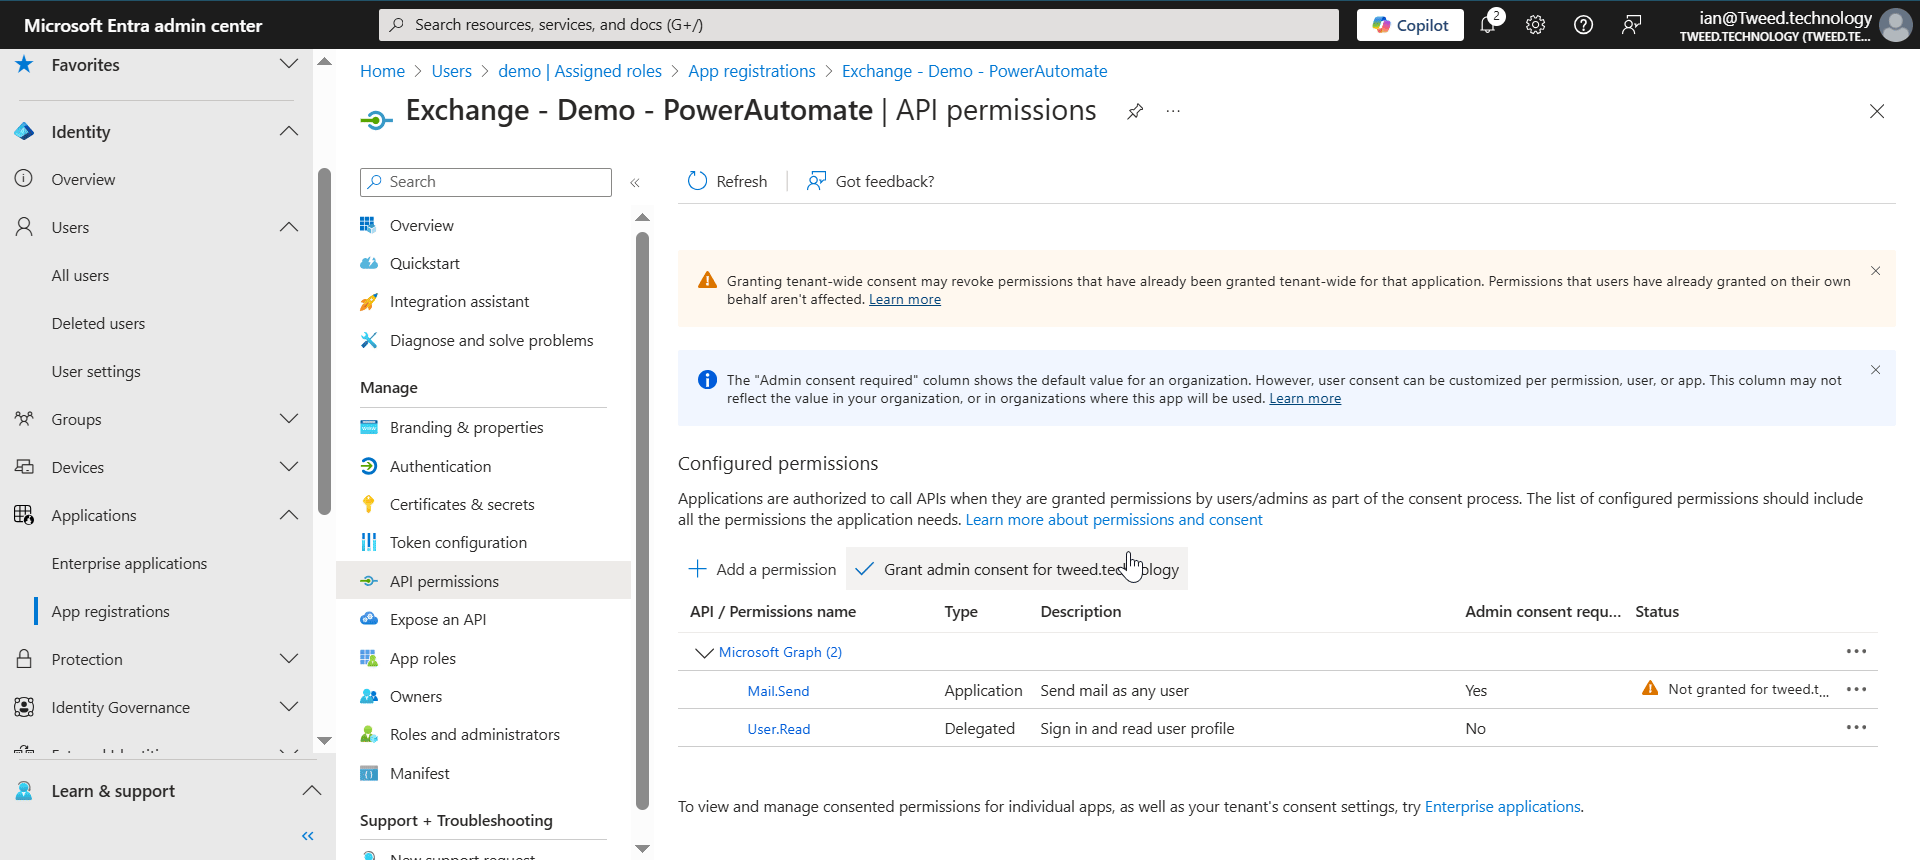Expand the Devices section chevron
The image size is (1920, 860).
pos(289,467)
